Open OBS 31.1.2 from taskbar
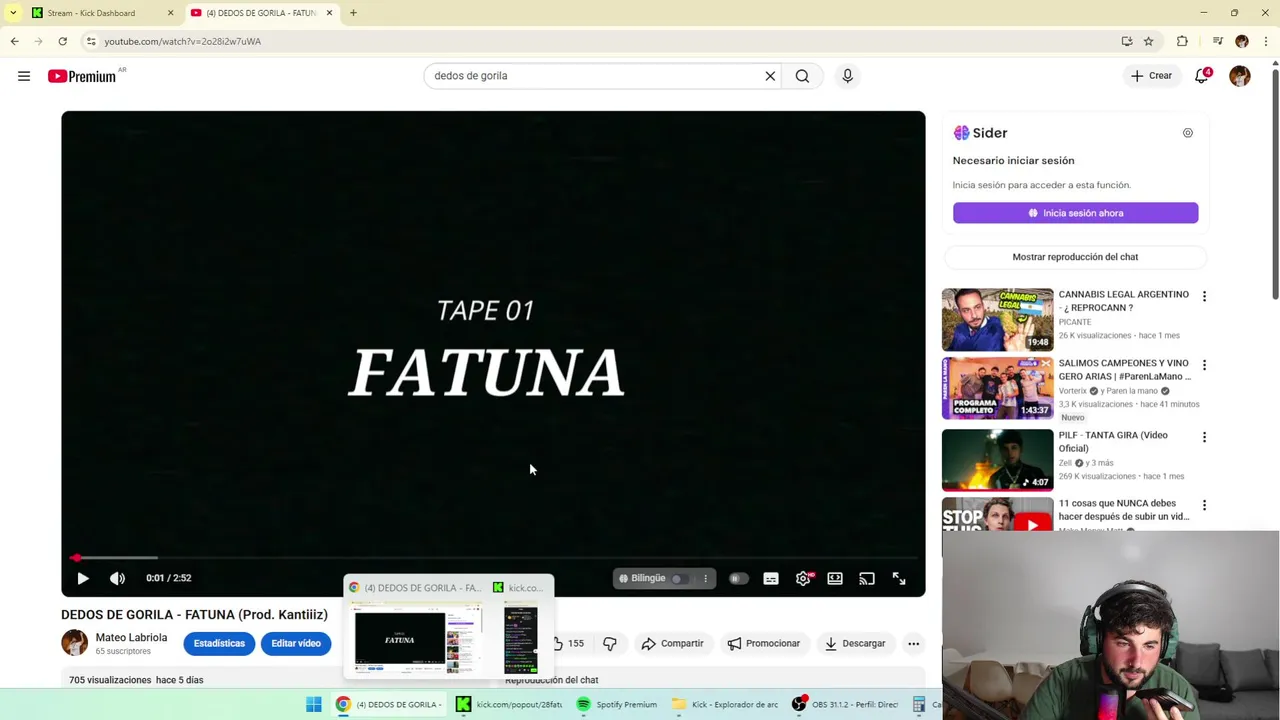This screenshot has height=720, width=1280. 846,704
